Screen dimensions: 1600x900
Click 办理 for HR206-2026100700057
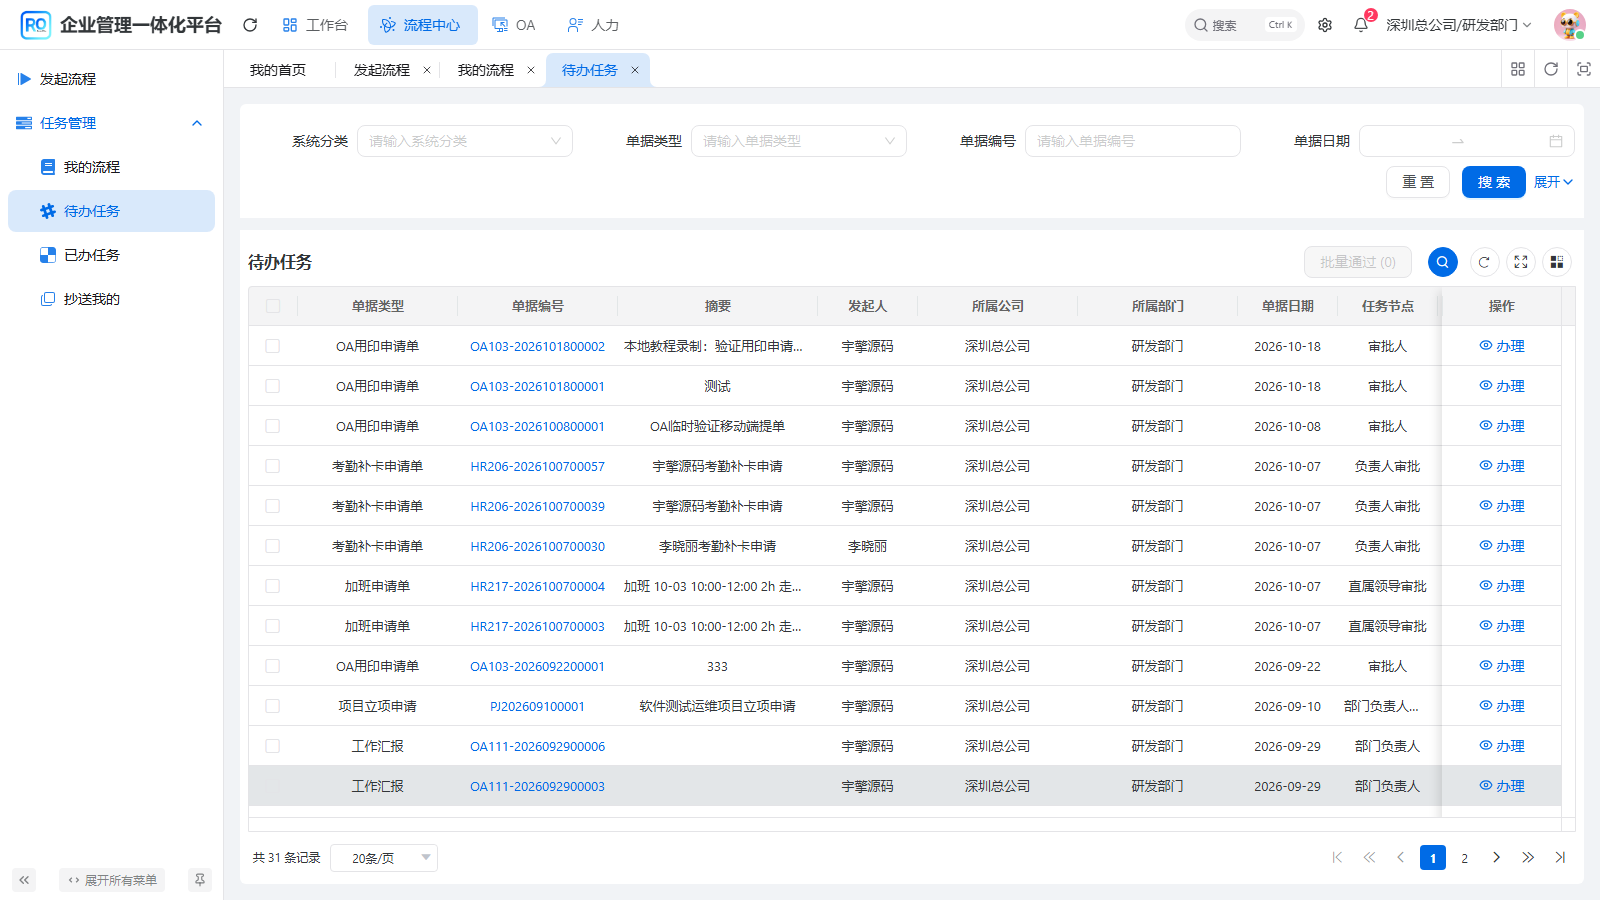[x=1502, y=466]
